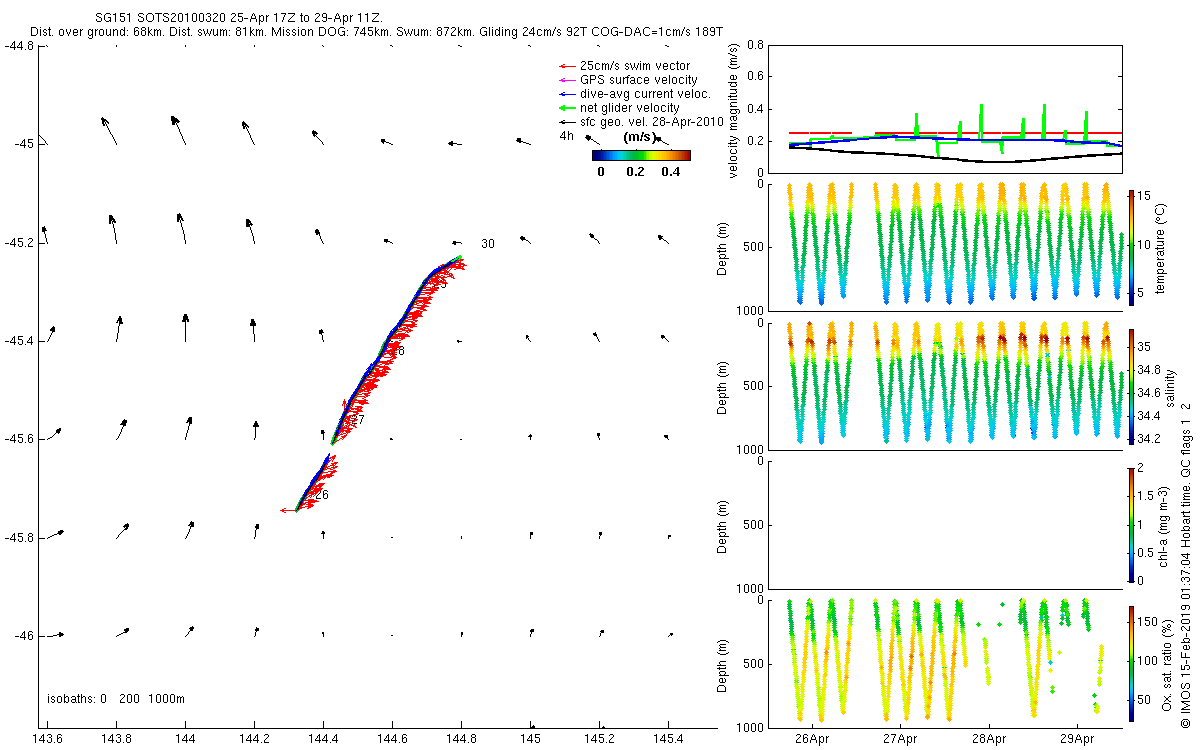1200x750 pixels.
Task: Click the chl-a (mg m-3) colorbar
Action: tap(1131, 524)
